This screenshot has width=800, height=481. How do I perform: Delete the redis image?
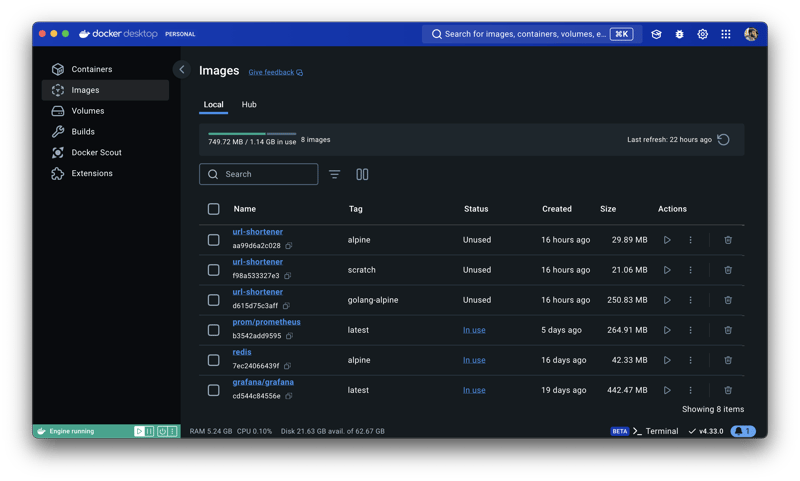coord(728,360)
